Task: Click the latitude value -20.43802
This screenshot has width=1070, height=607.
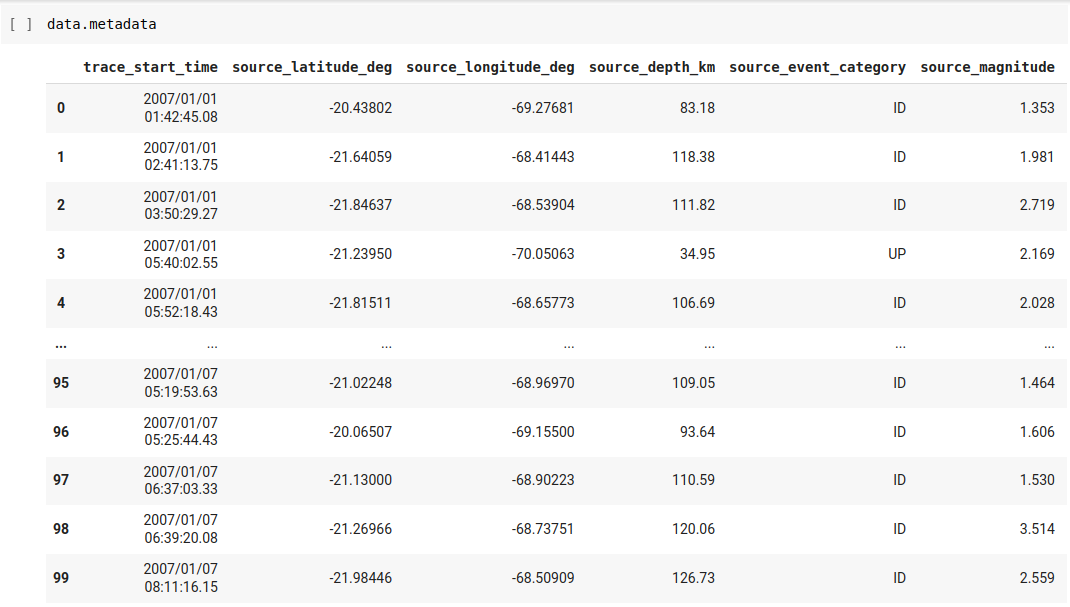Action: 360,108
